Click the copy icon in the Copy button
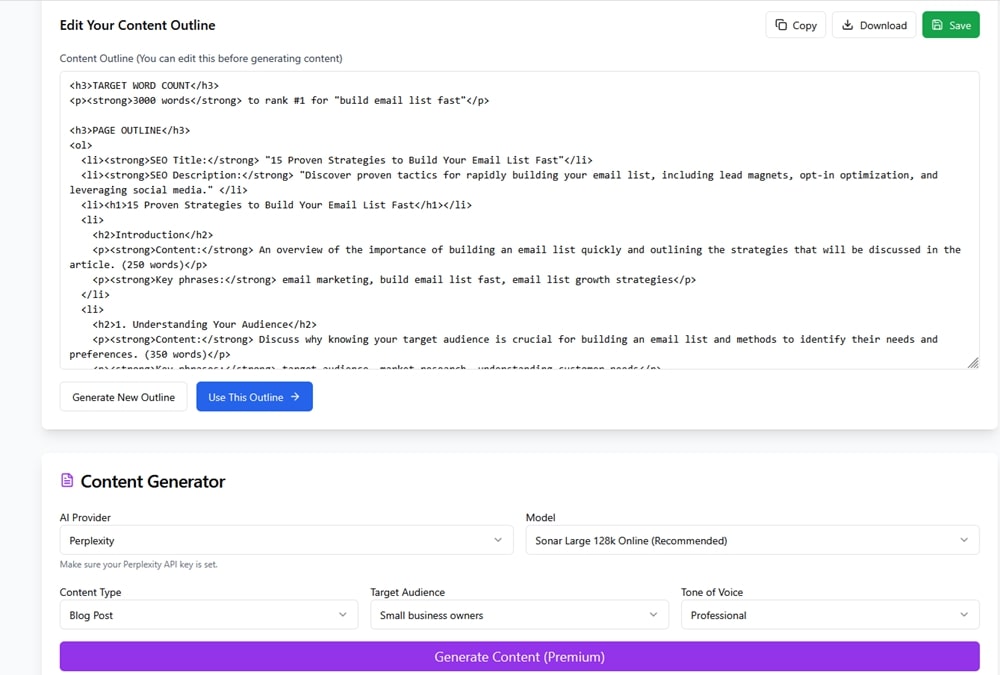 (x=781, y=25)
